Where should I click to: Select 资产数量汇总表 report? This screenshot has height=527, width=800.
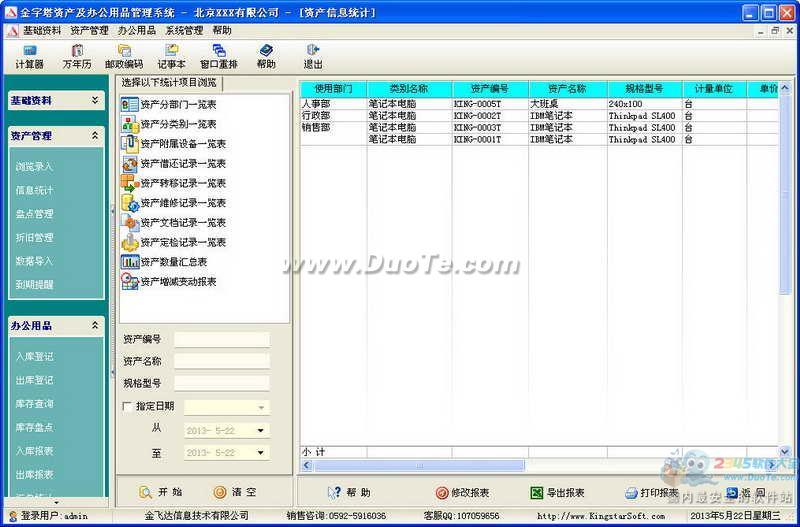[x=164, y=262]
